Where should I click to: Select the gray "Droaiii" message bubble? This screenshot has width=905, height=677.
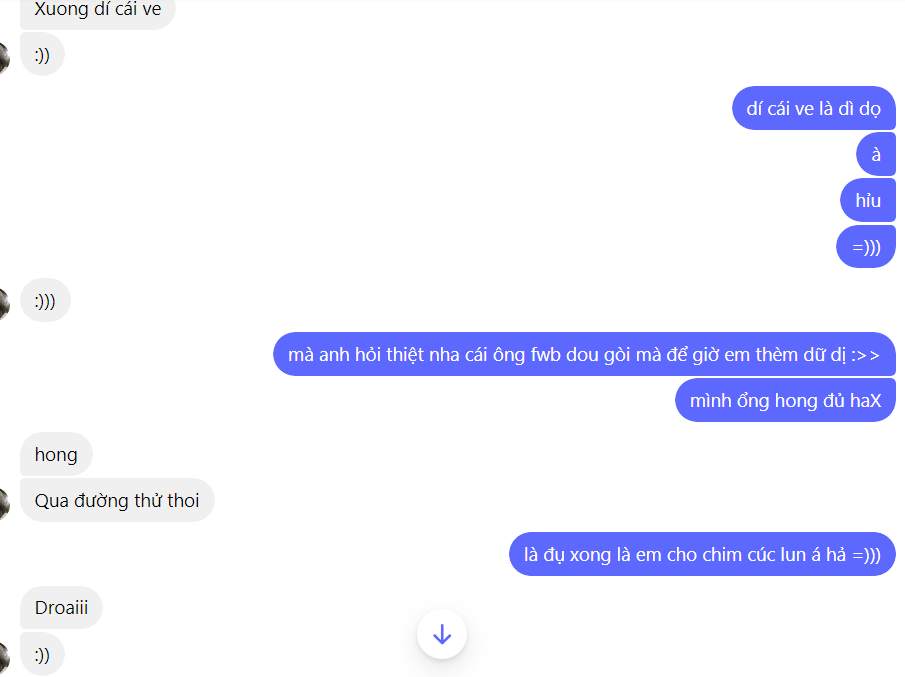tap(61, 607)
